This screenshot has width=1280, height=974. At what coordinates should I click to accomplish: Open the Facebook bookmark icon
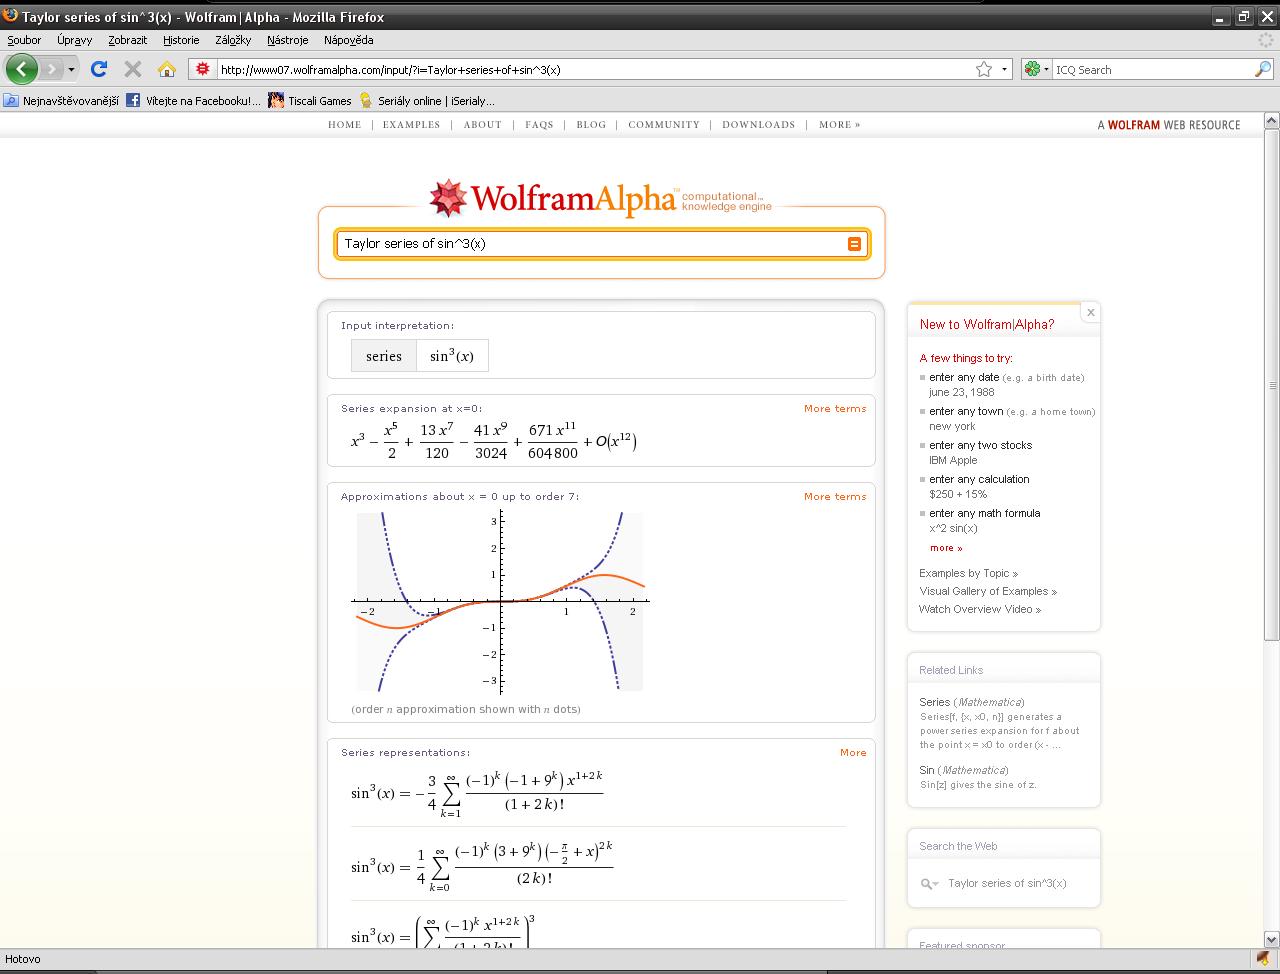(133, 101)
